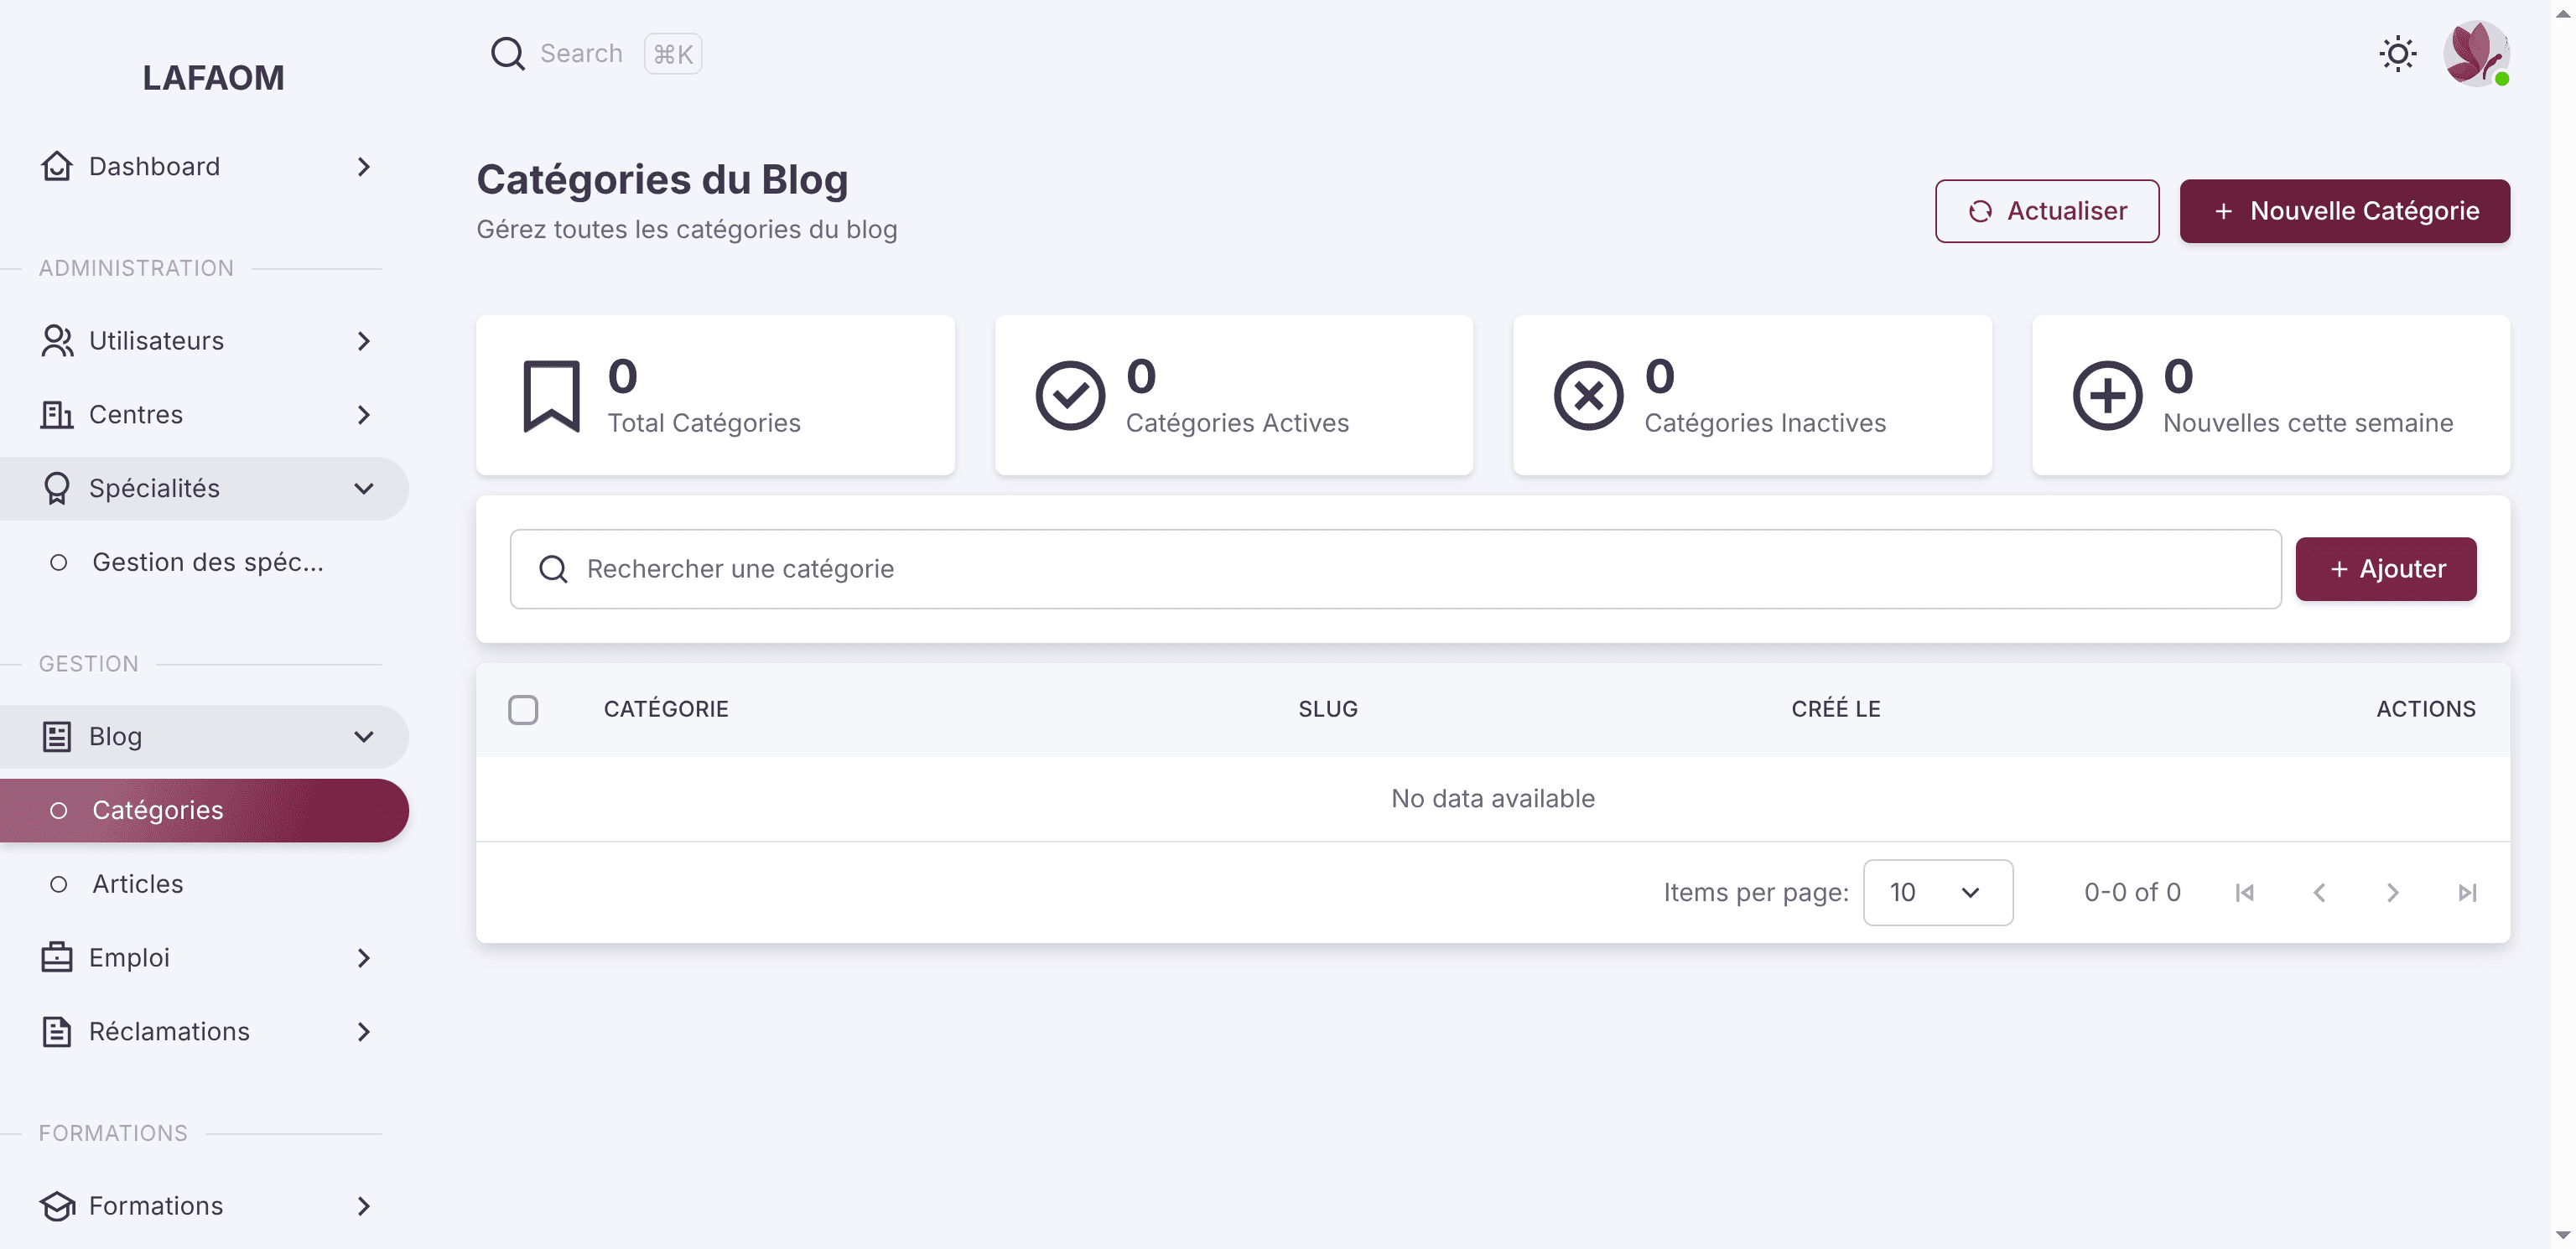Sort by the CRÉÉ LE column header

coord(1835,710)
